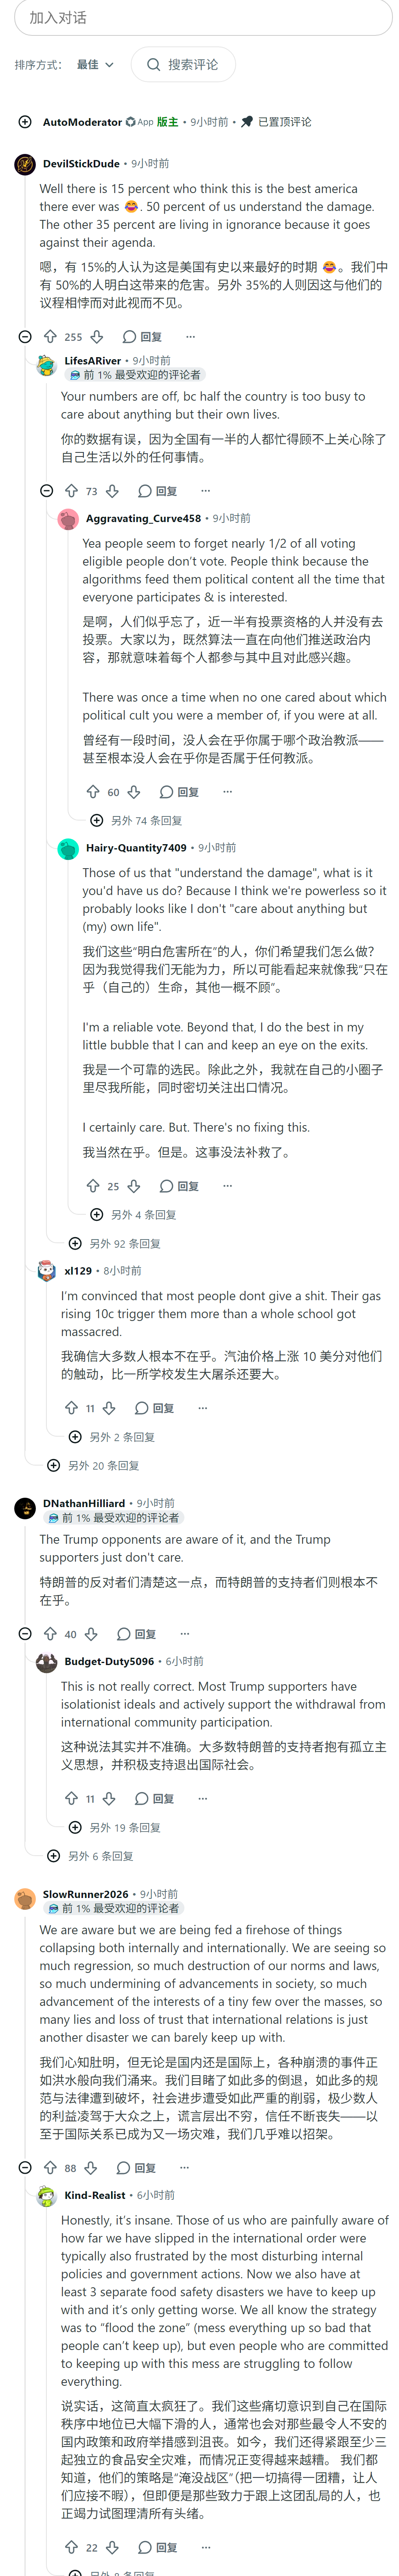Focus the 加入对话 comment field

coord(203,17)
